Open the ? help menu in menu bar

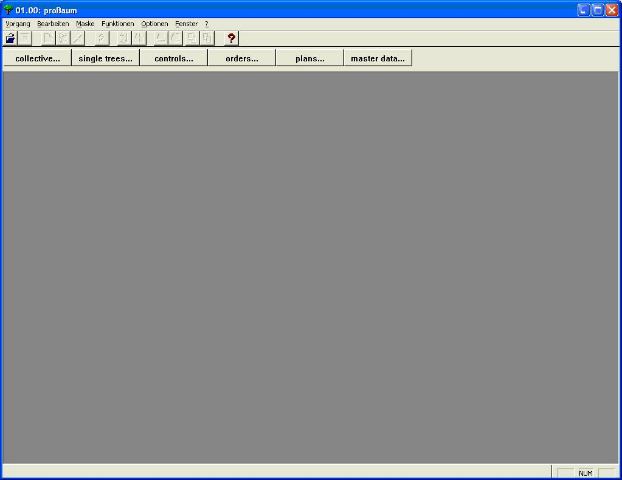[x=206, y=23]
